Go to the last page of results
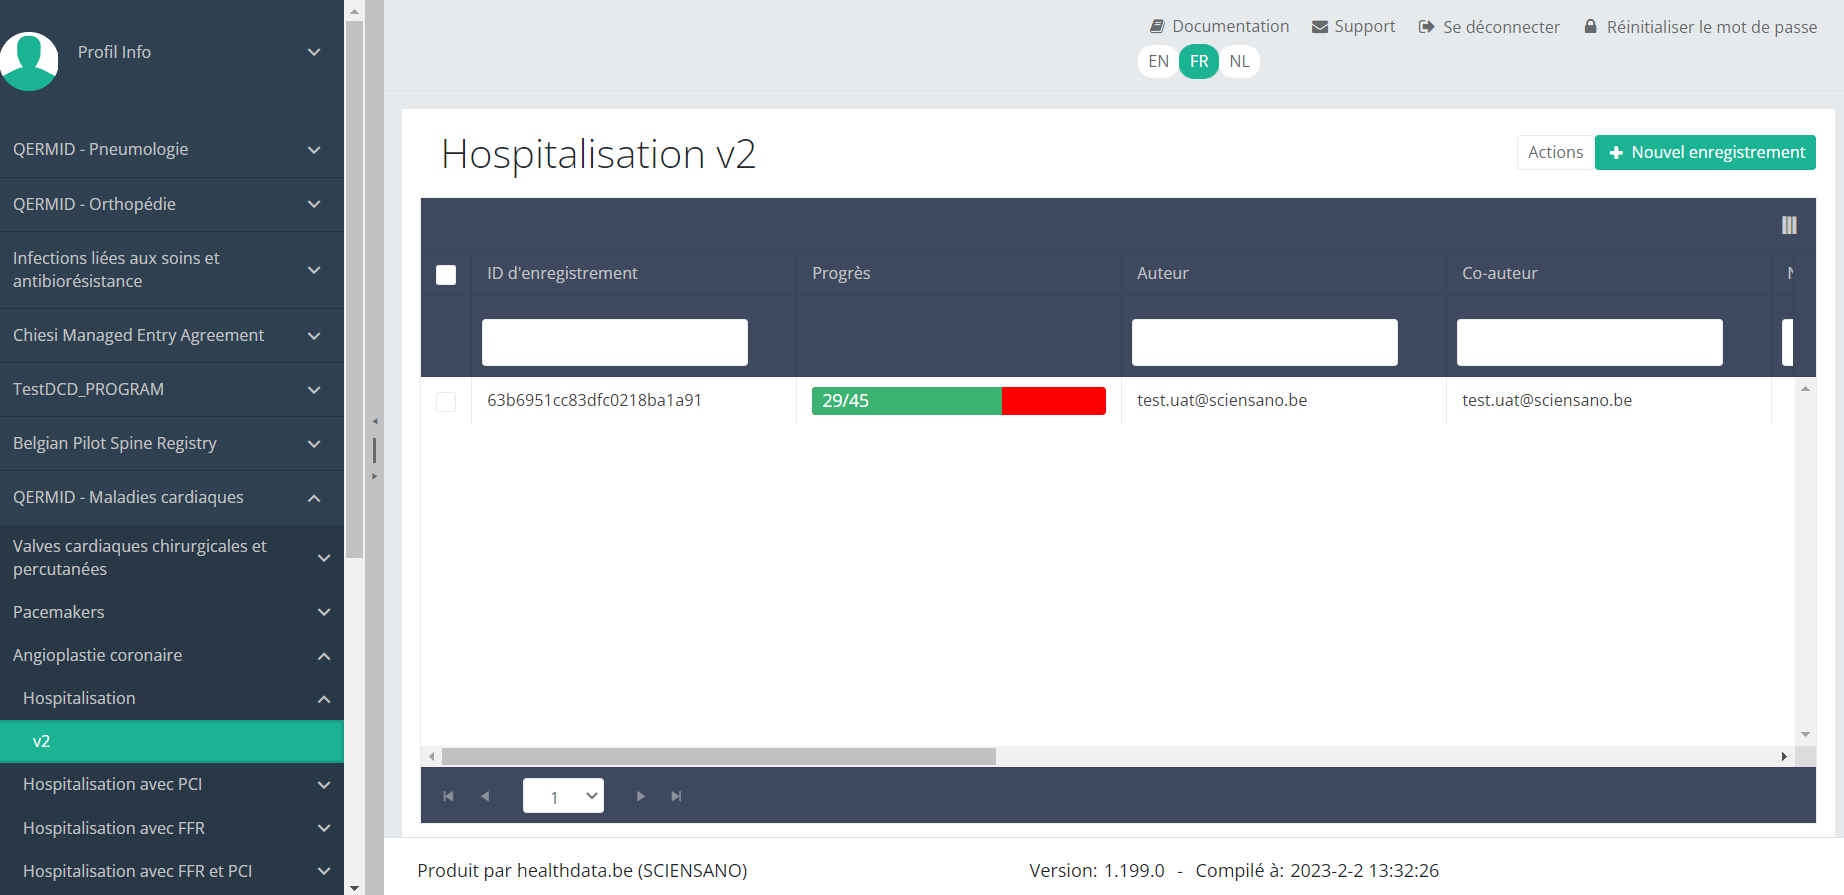Image resolution: width=1844 pixels, height=895 pixels. [x=676, y=796]
